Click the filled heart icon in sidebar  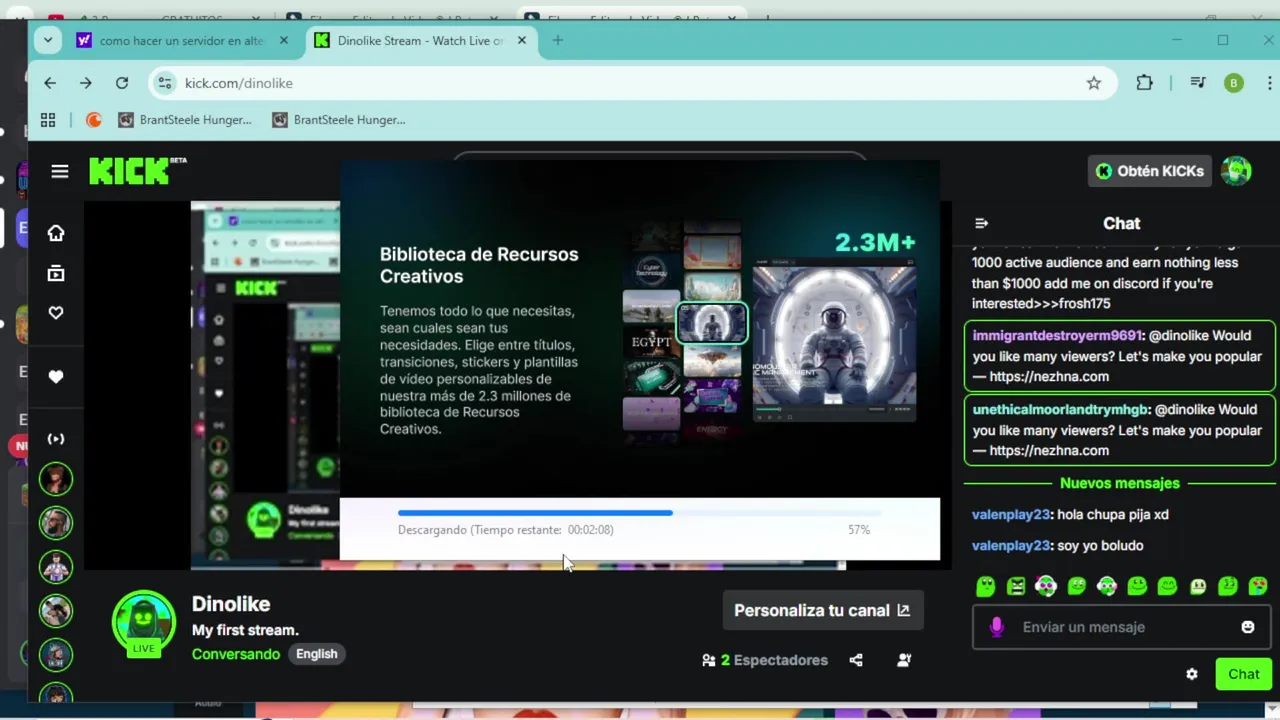(x=56, y=377)
